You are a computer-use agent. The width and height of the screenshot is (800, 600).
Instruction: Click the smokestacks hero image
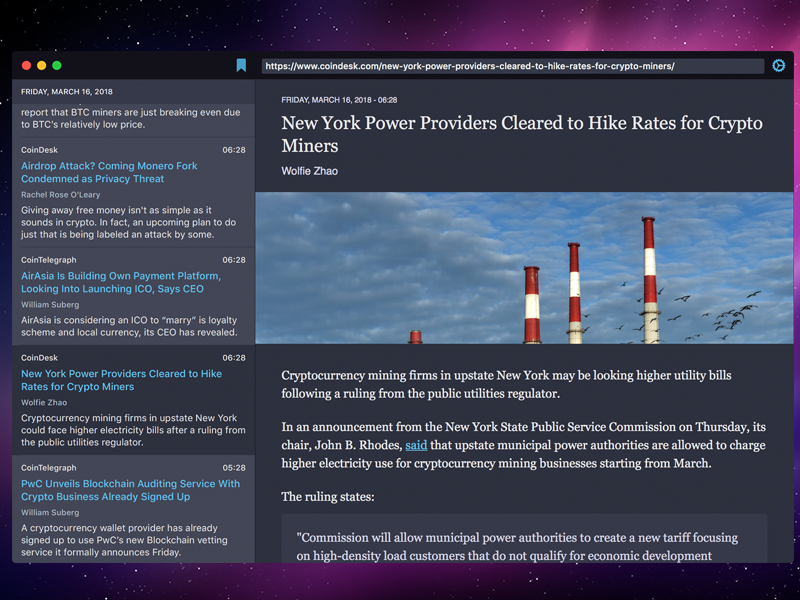click(x=524, y=268)
